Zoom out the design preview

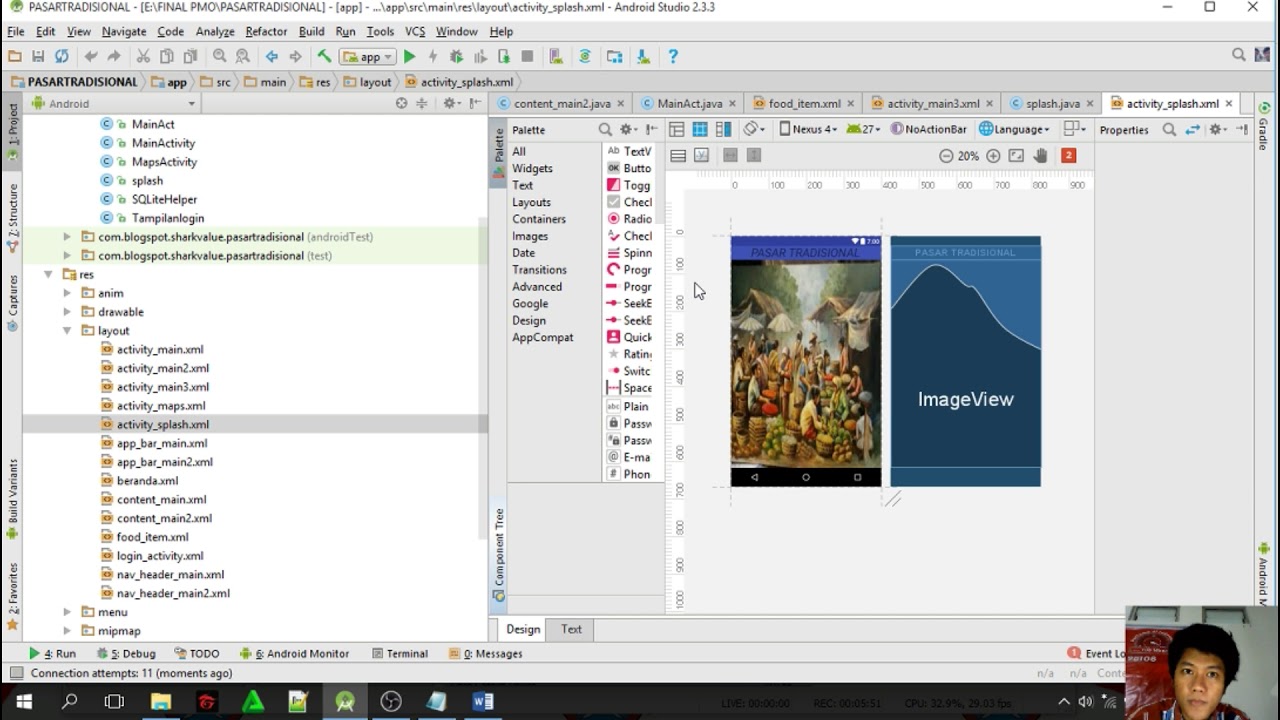[x=946, y=156]
